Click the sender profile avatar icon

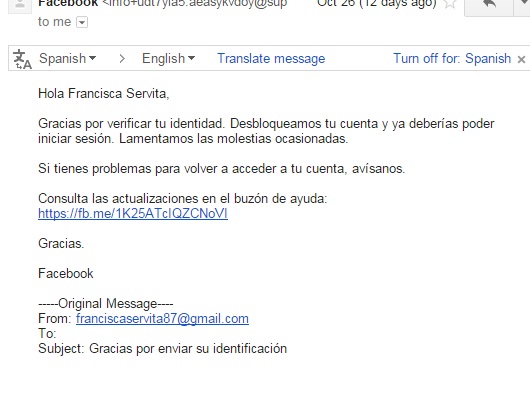[x=20, y=5]
